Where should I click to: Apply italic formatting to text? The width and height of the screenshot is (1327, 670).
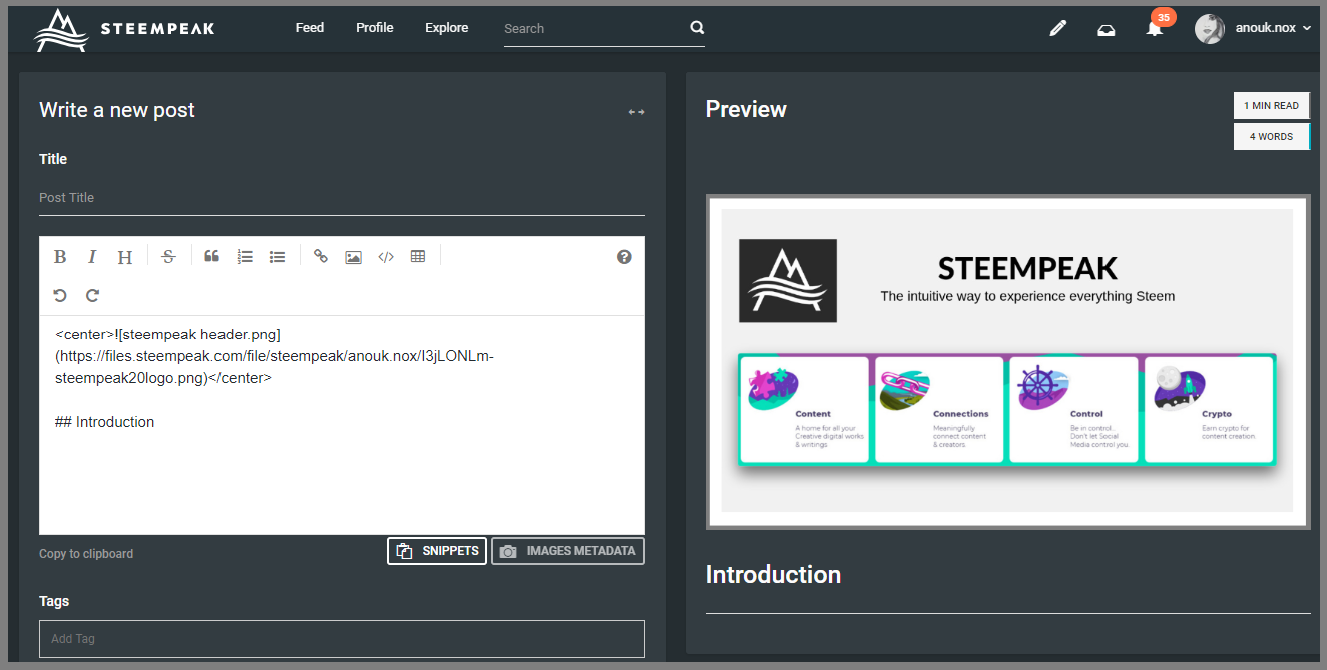92,257
